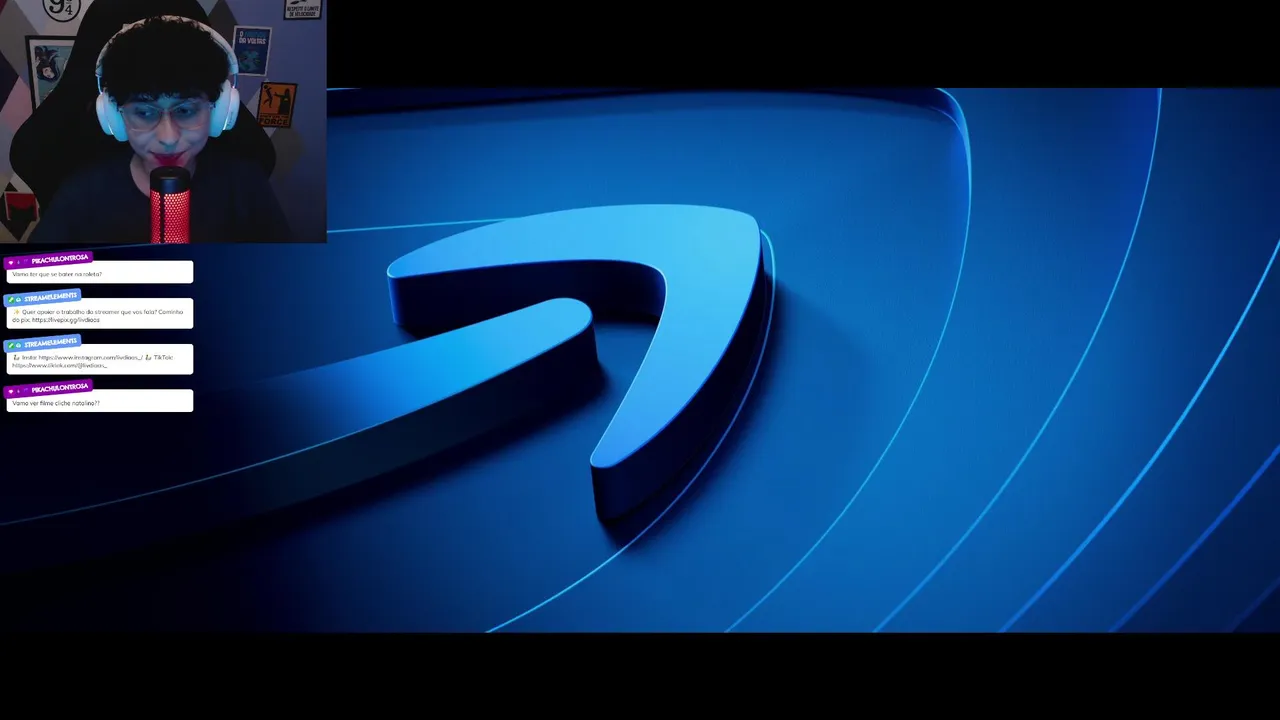Image resolution: width=1280 pixels, height=720 pixels.
Task: Click the streamer webcam feed
Action: 163,121
